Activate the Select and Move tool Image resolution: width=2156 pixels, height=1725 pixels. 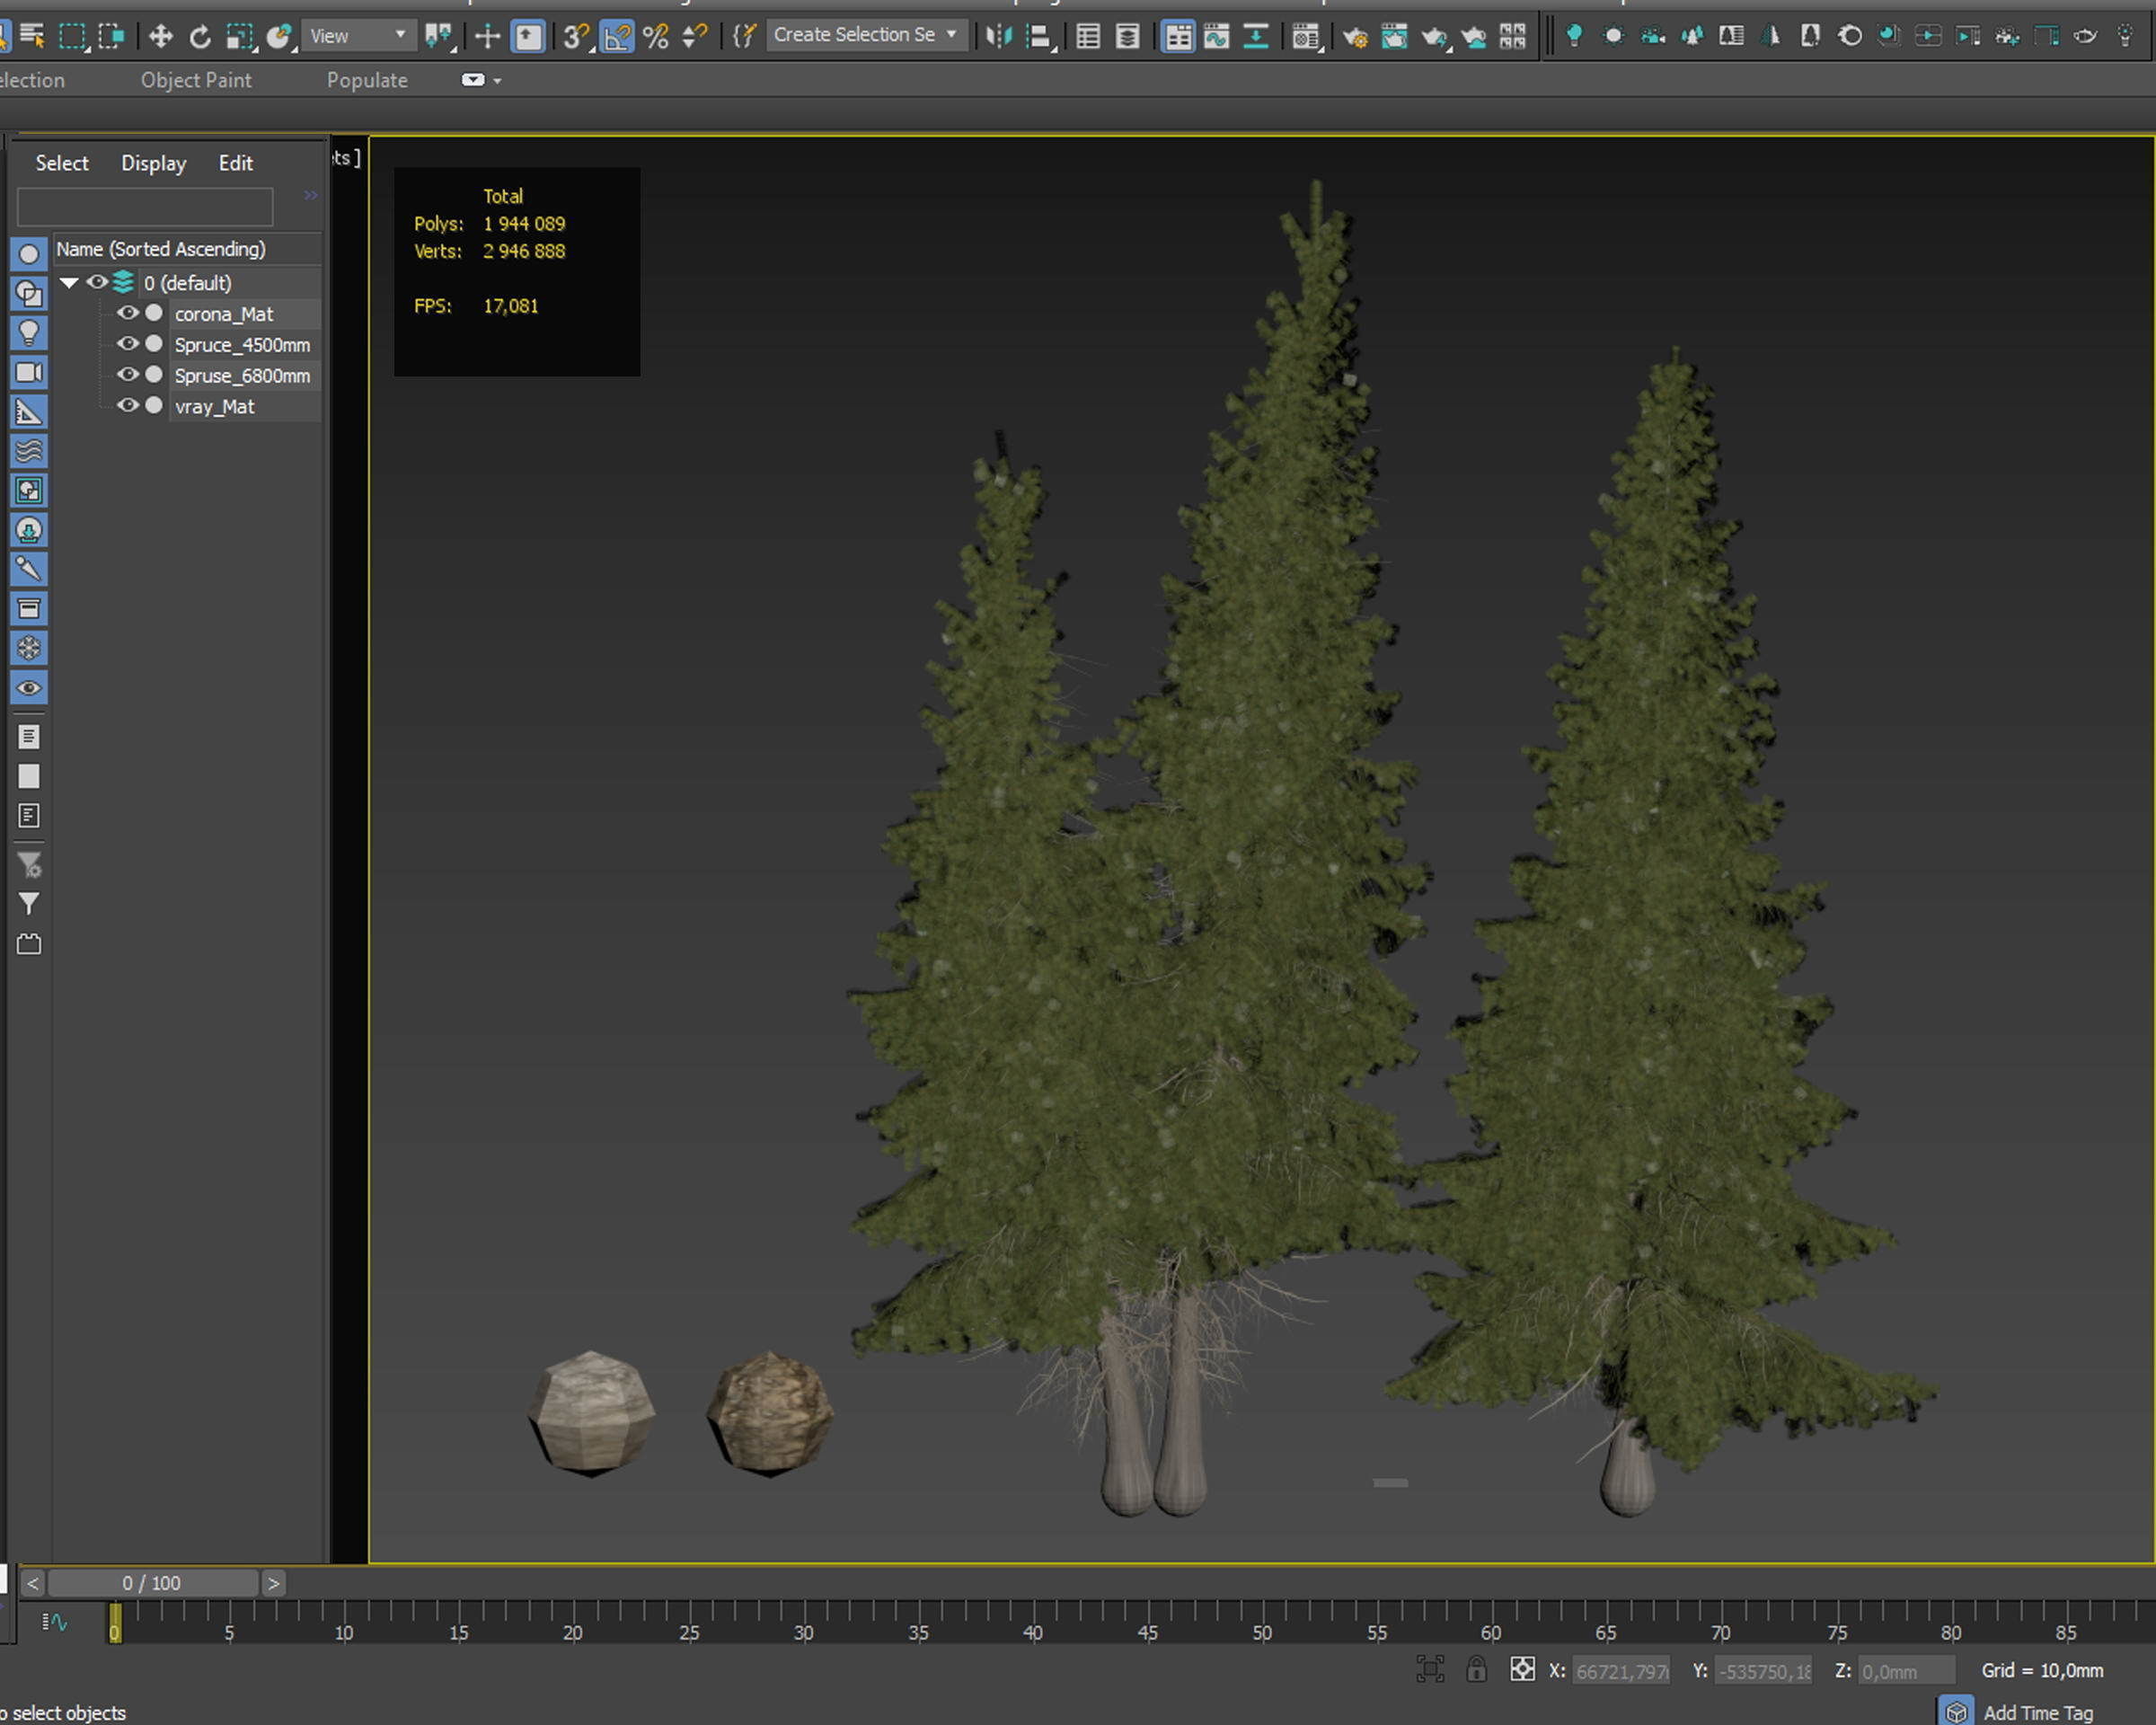[x=160, y=36]
